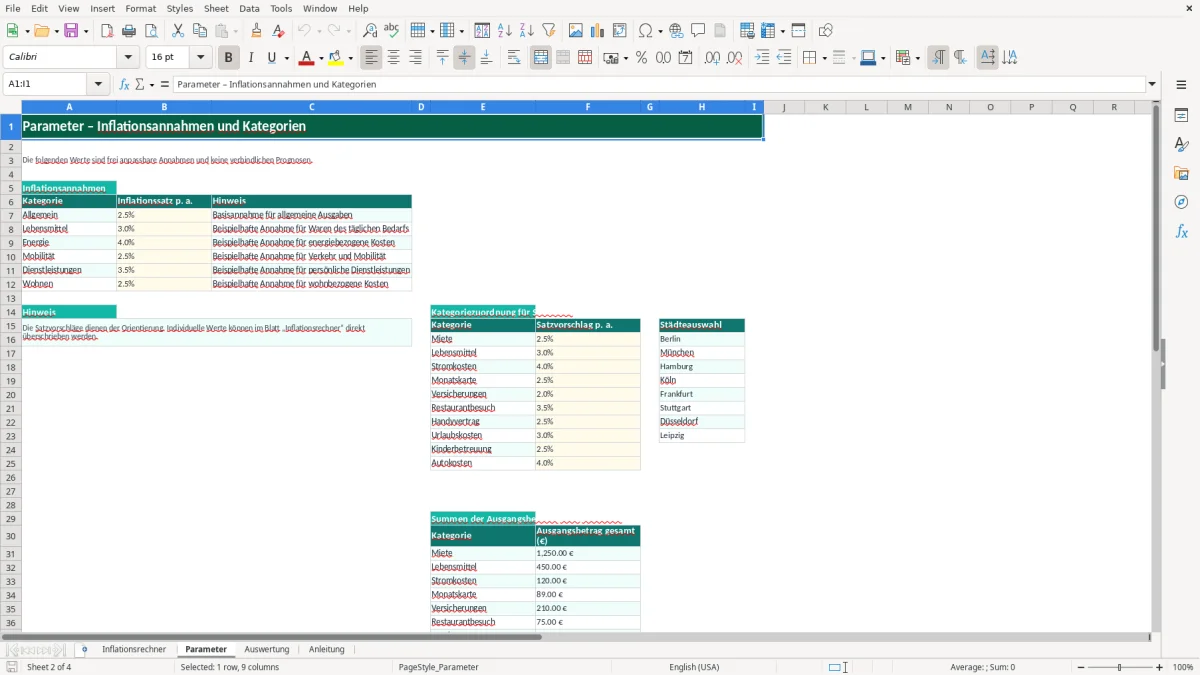Click the Sort Ascending icon
The image size is (1200, 675).
[x=505, y=31]
